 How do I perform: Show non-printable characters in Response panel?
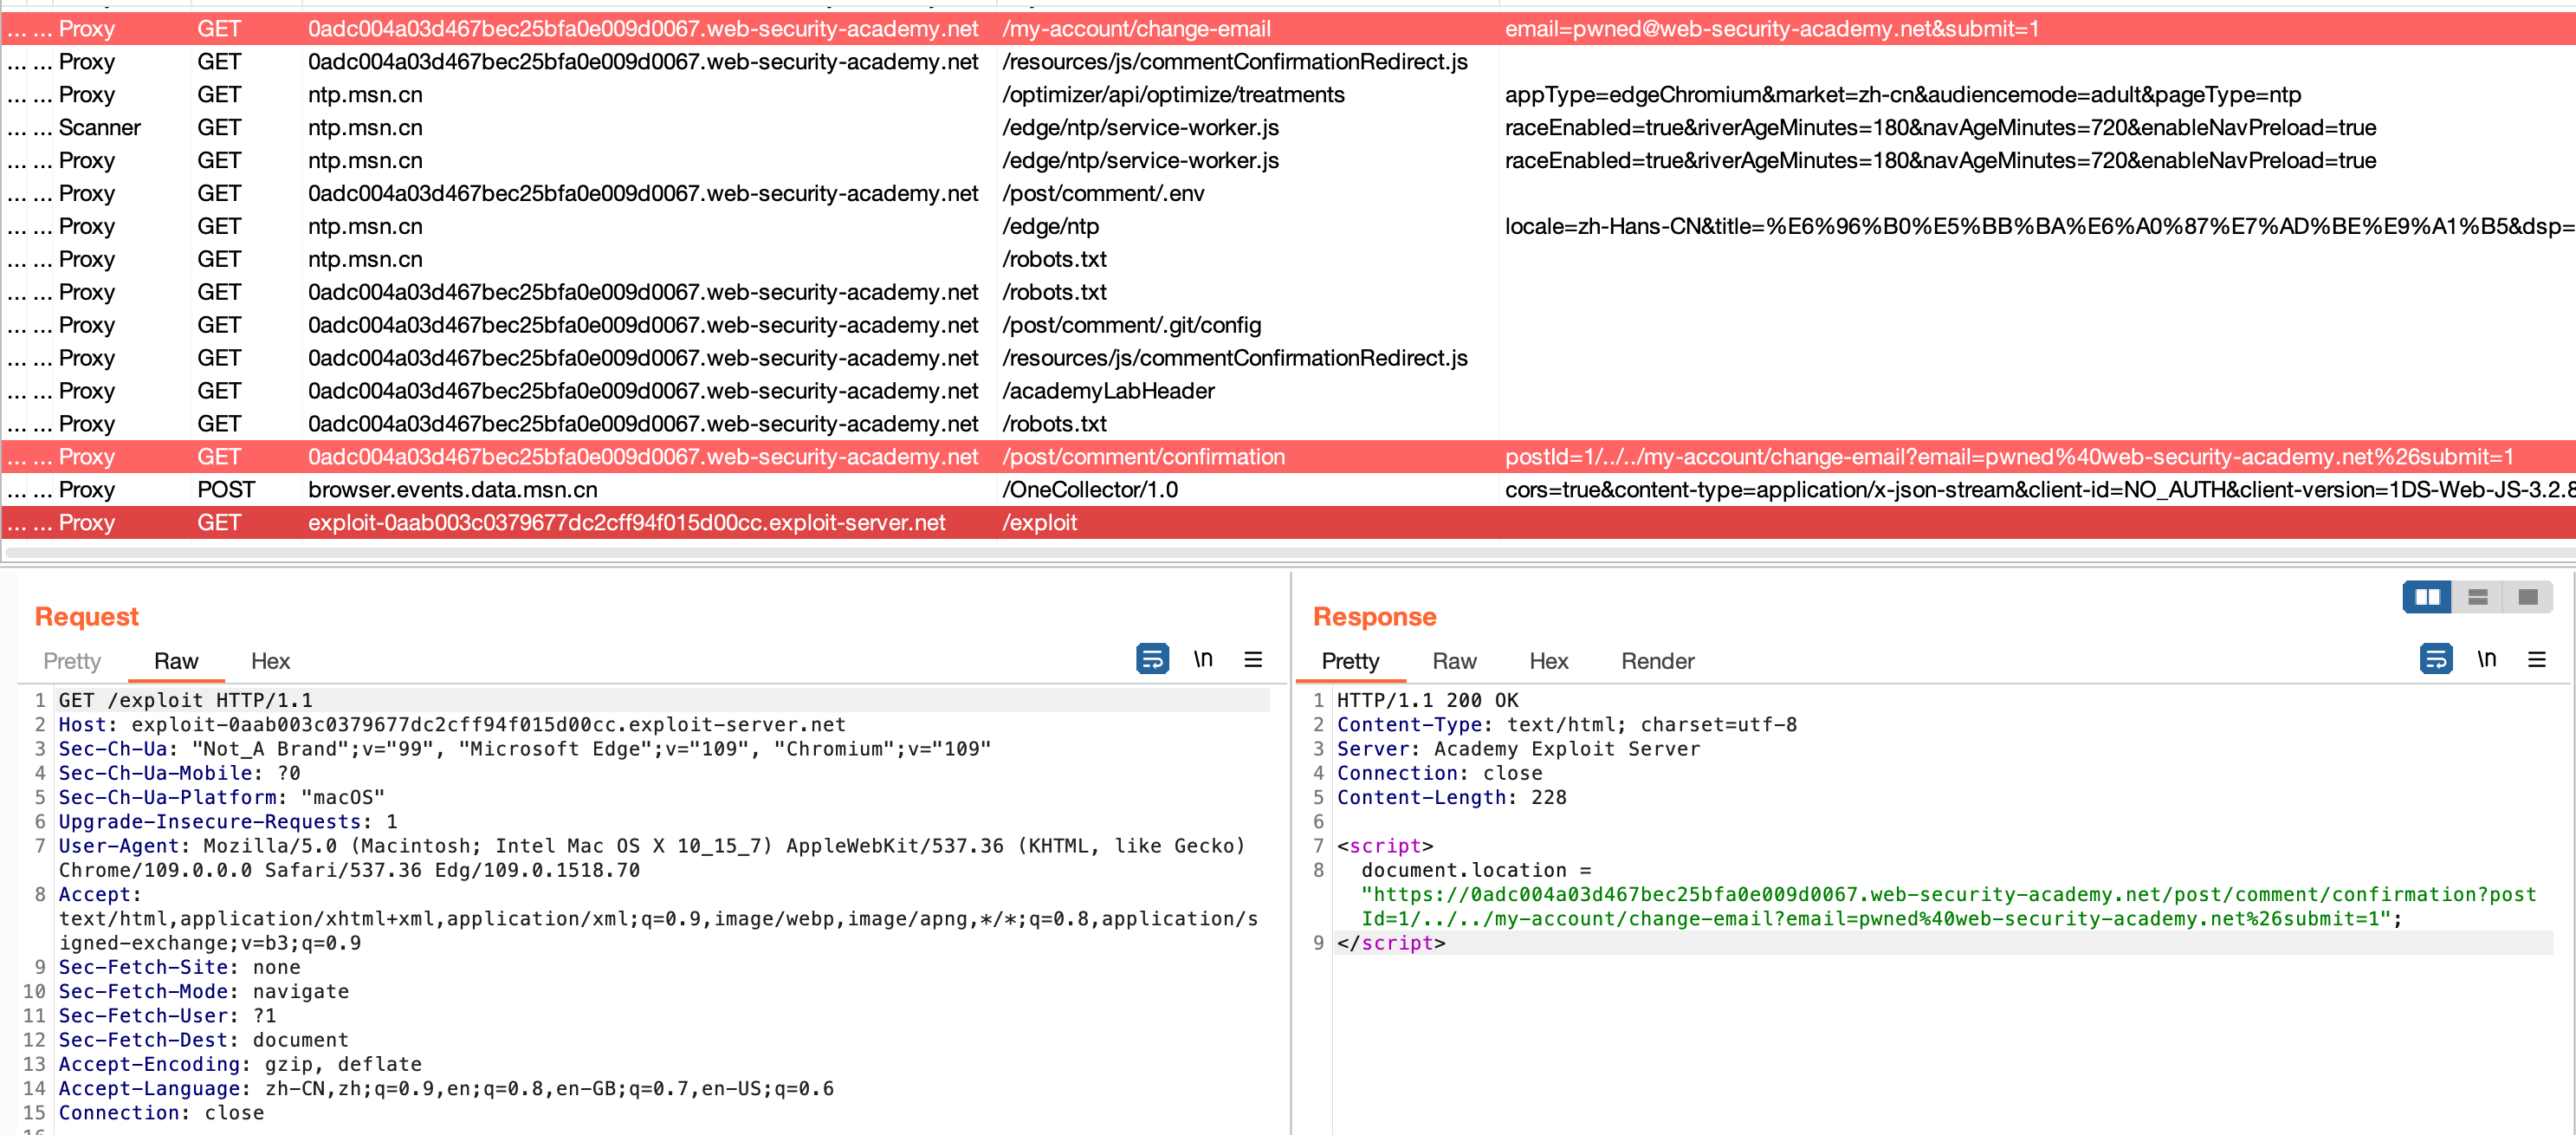pos(2486,659)
